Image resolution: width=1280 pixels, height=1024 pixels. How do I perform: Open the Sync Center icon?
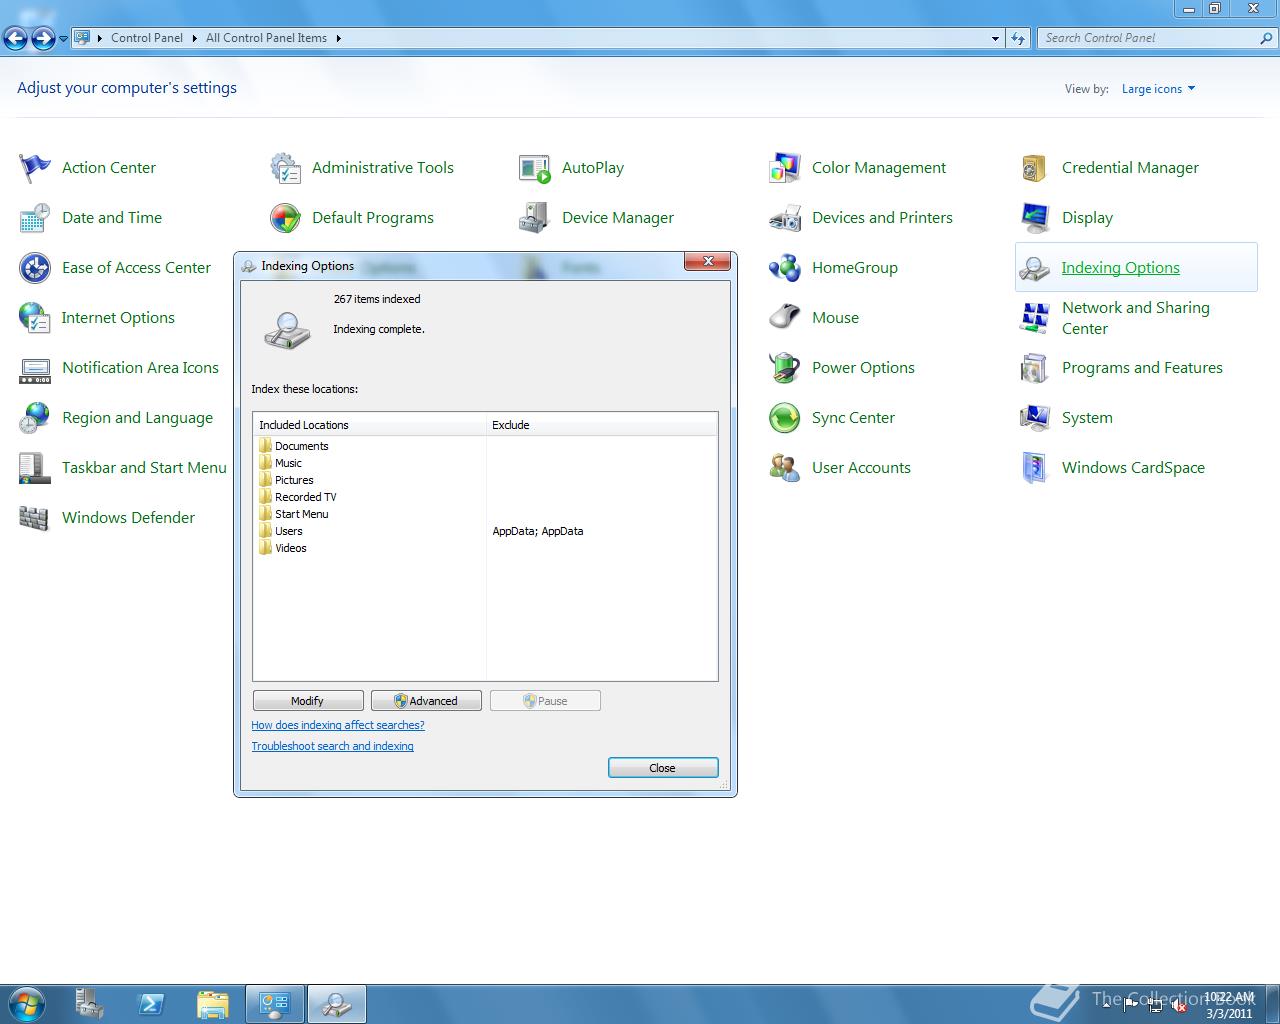[x=785, y=418]
